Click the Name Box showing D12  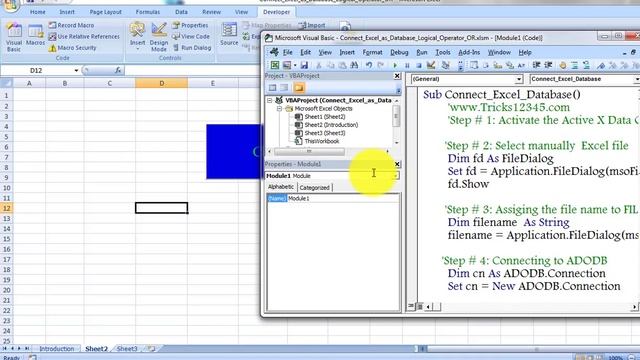coord(36,71)
